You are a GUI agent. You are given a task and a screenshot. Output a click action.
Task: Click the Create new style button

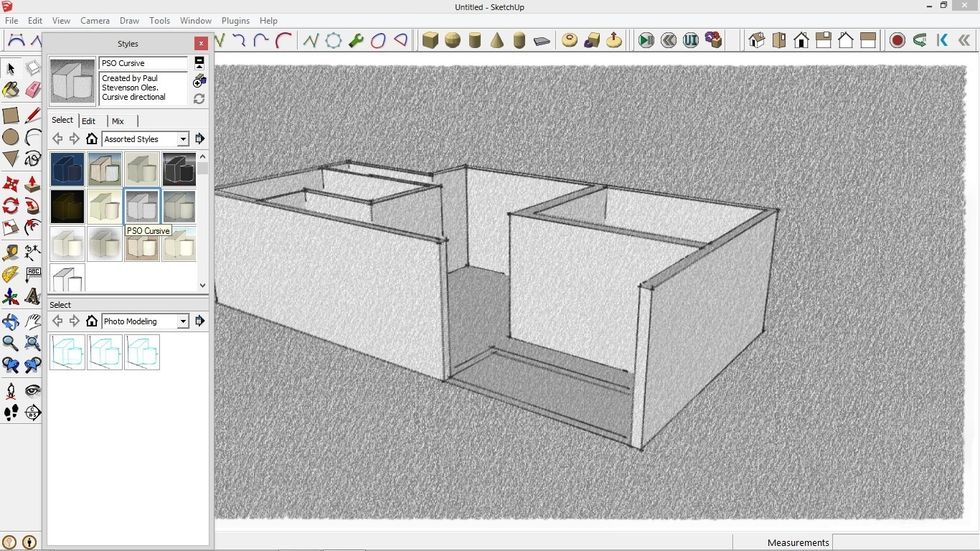tap(199, 81)
